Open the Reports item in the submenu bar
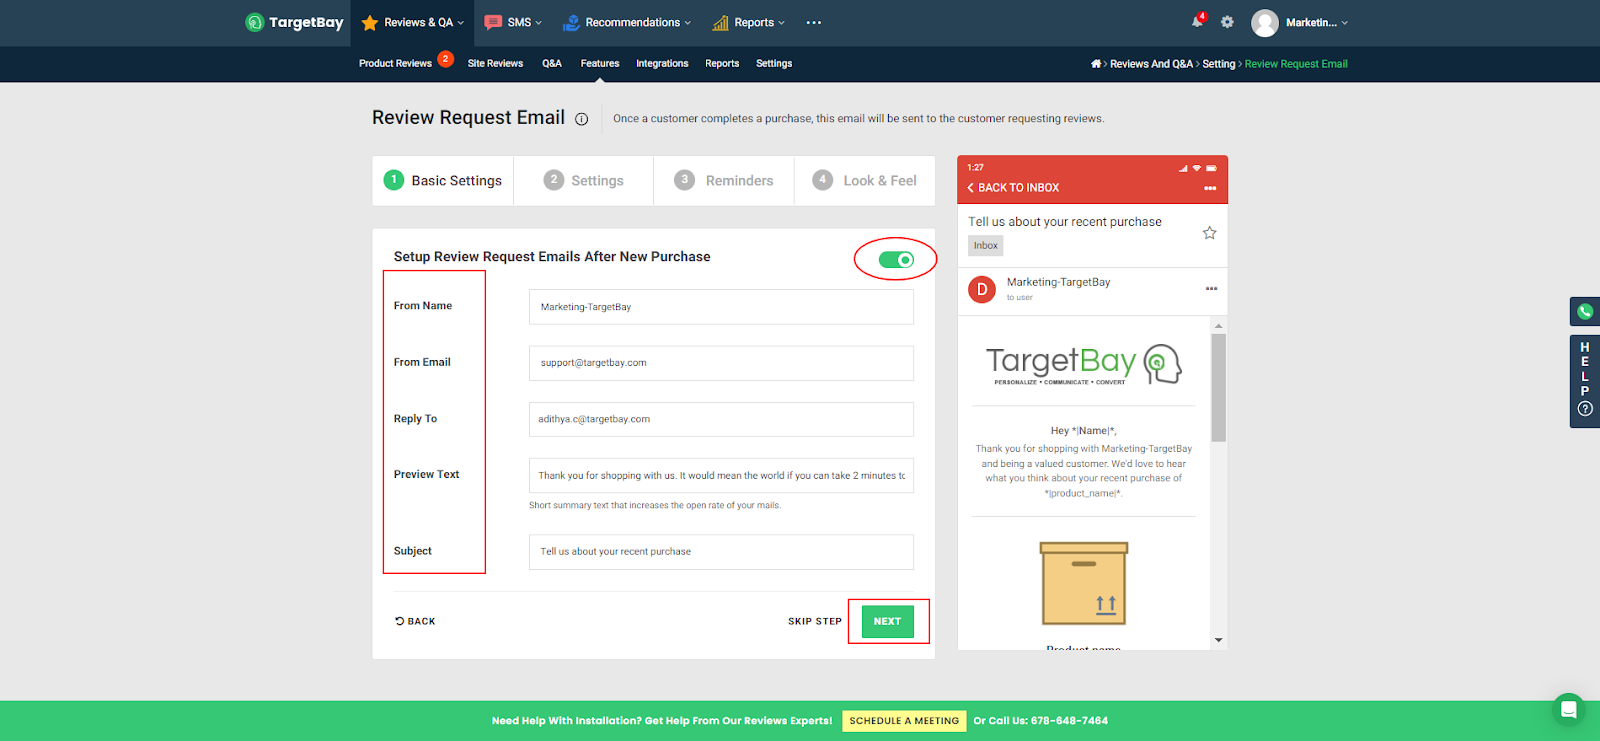 click(x=722, y=63)
